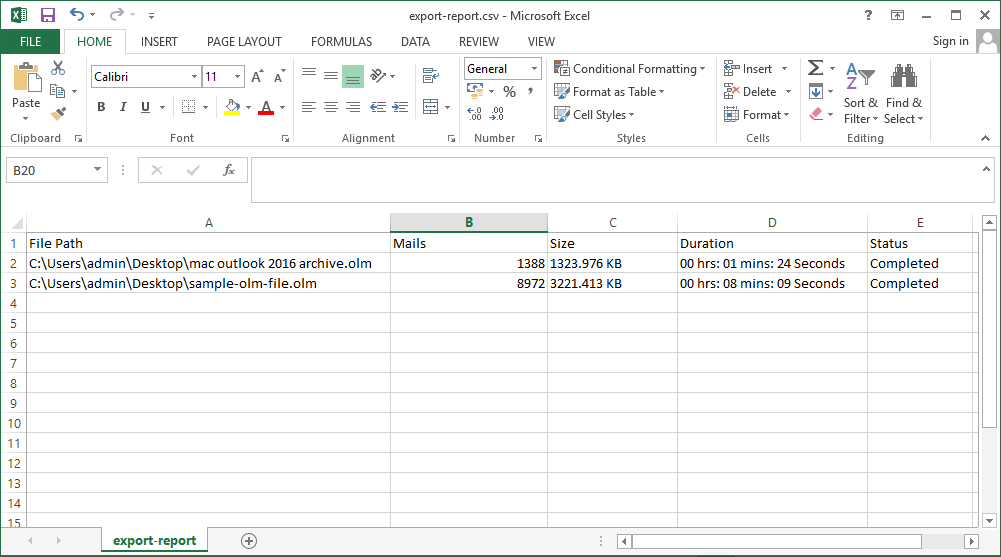Click Conditional Formatting button
The width and height of the screenshot is (1001, 557).
tap(630, 69)
